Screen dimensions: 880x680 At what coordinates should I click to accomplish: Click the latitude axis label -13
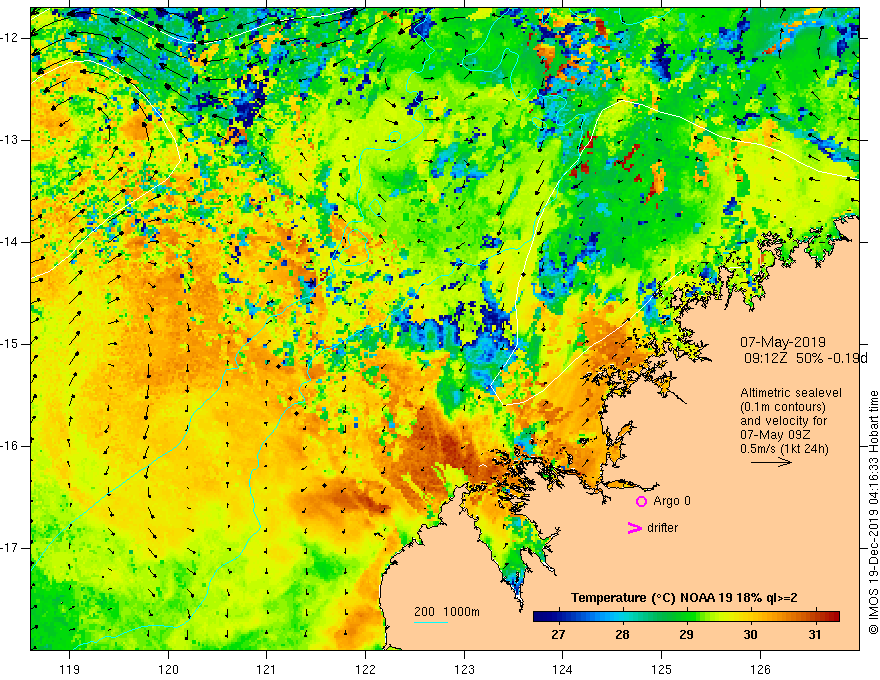coord(11,140)
